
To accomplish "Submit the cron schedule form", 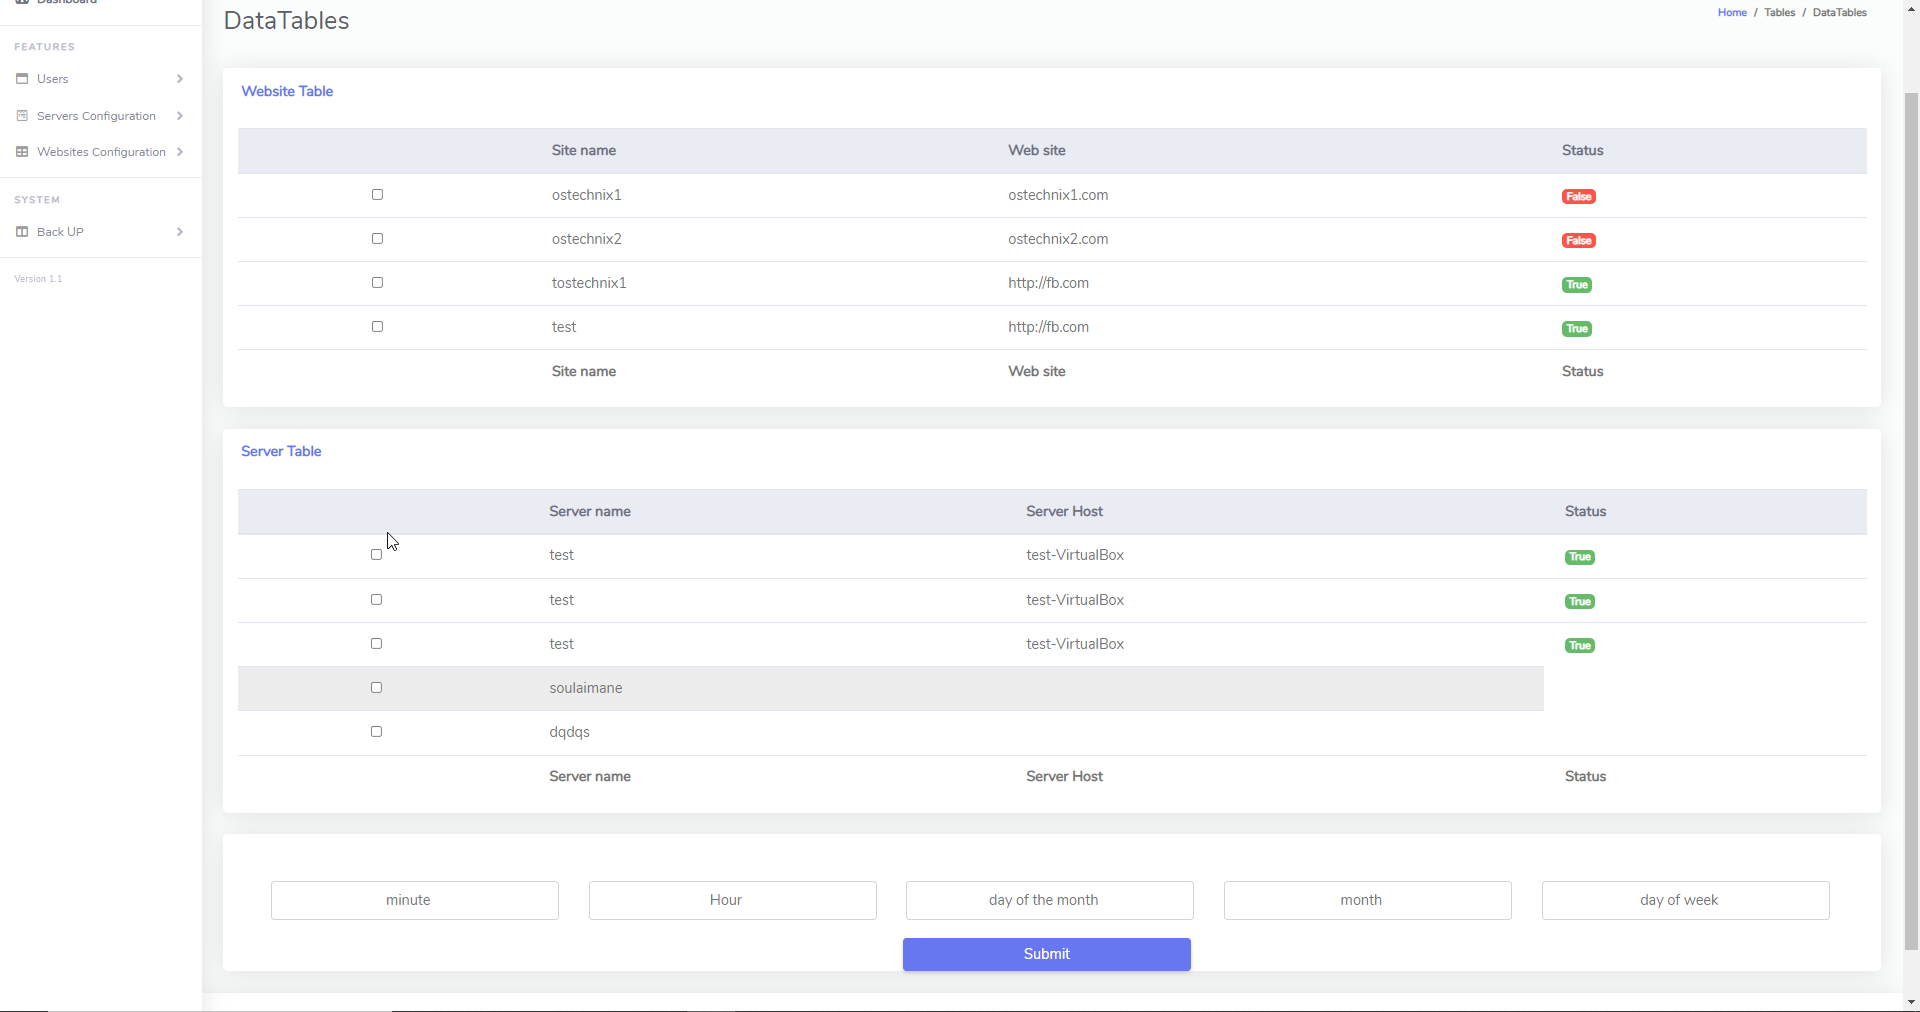I will pyautogui.click(x=1046, y=954).
